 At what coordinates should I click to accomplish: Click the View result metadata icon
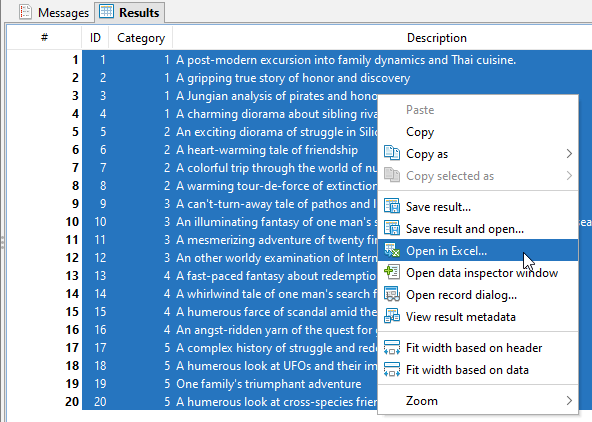(x=392, y=316)
